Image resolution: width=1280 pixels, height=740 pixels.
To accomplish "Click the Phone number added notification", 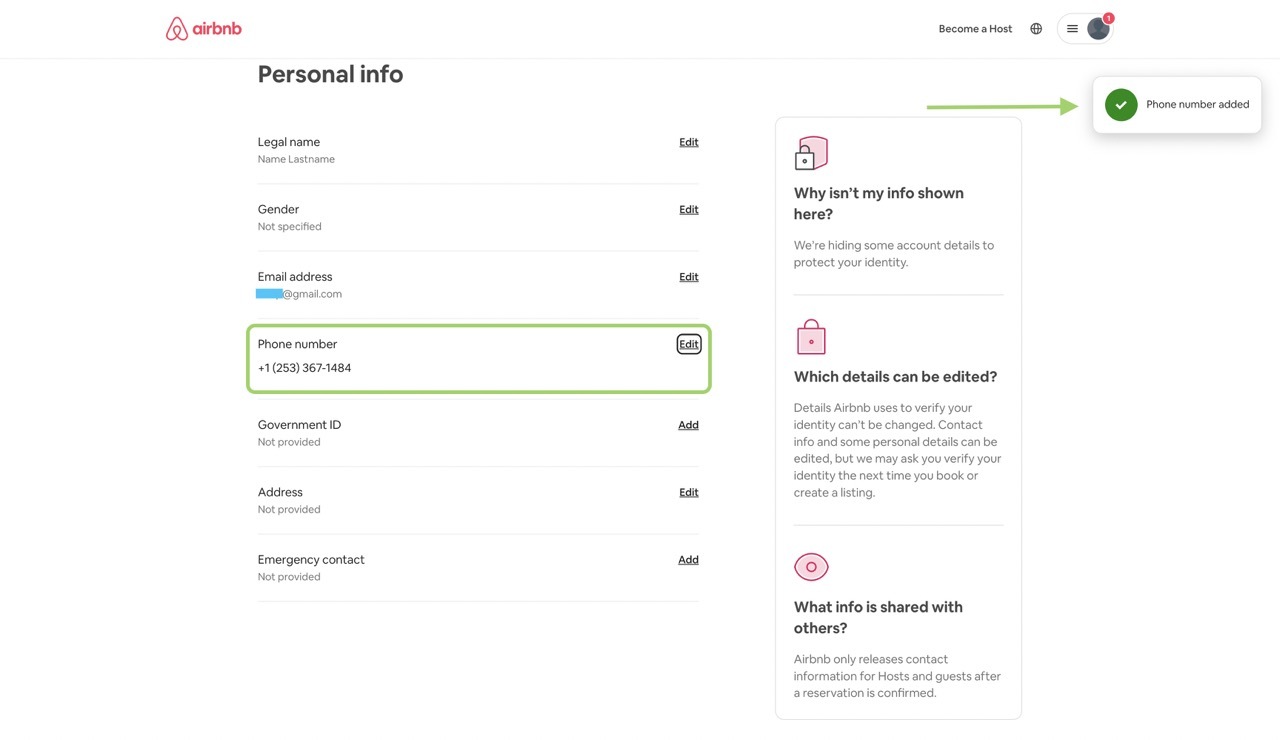I will 1197,105.
